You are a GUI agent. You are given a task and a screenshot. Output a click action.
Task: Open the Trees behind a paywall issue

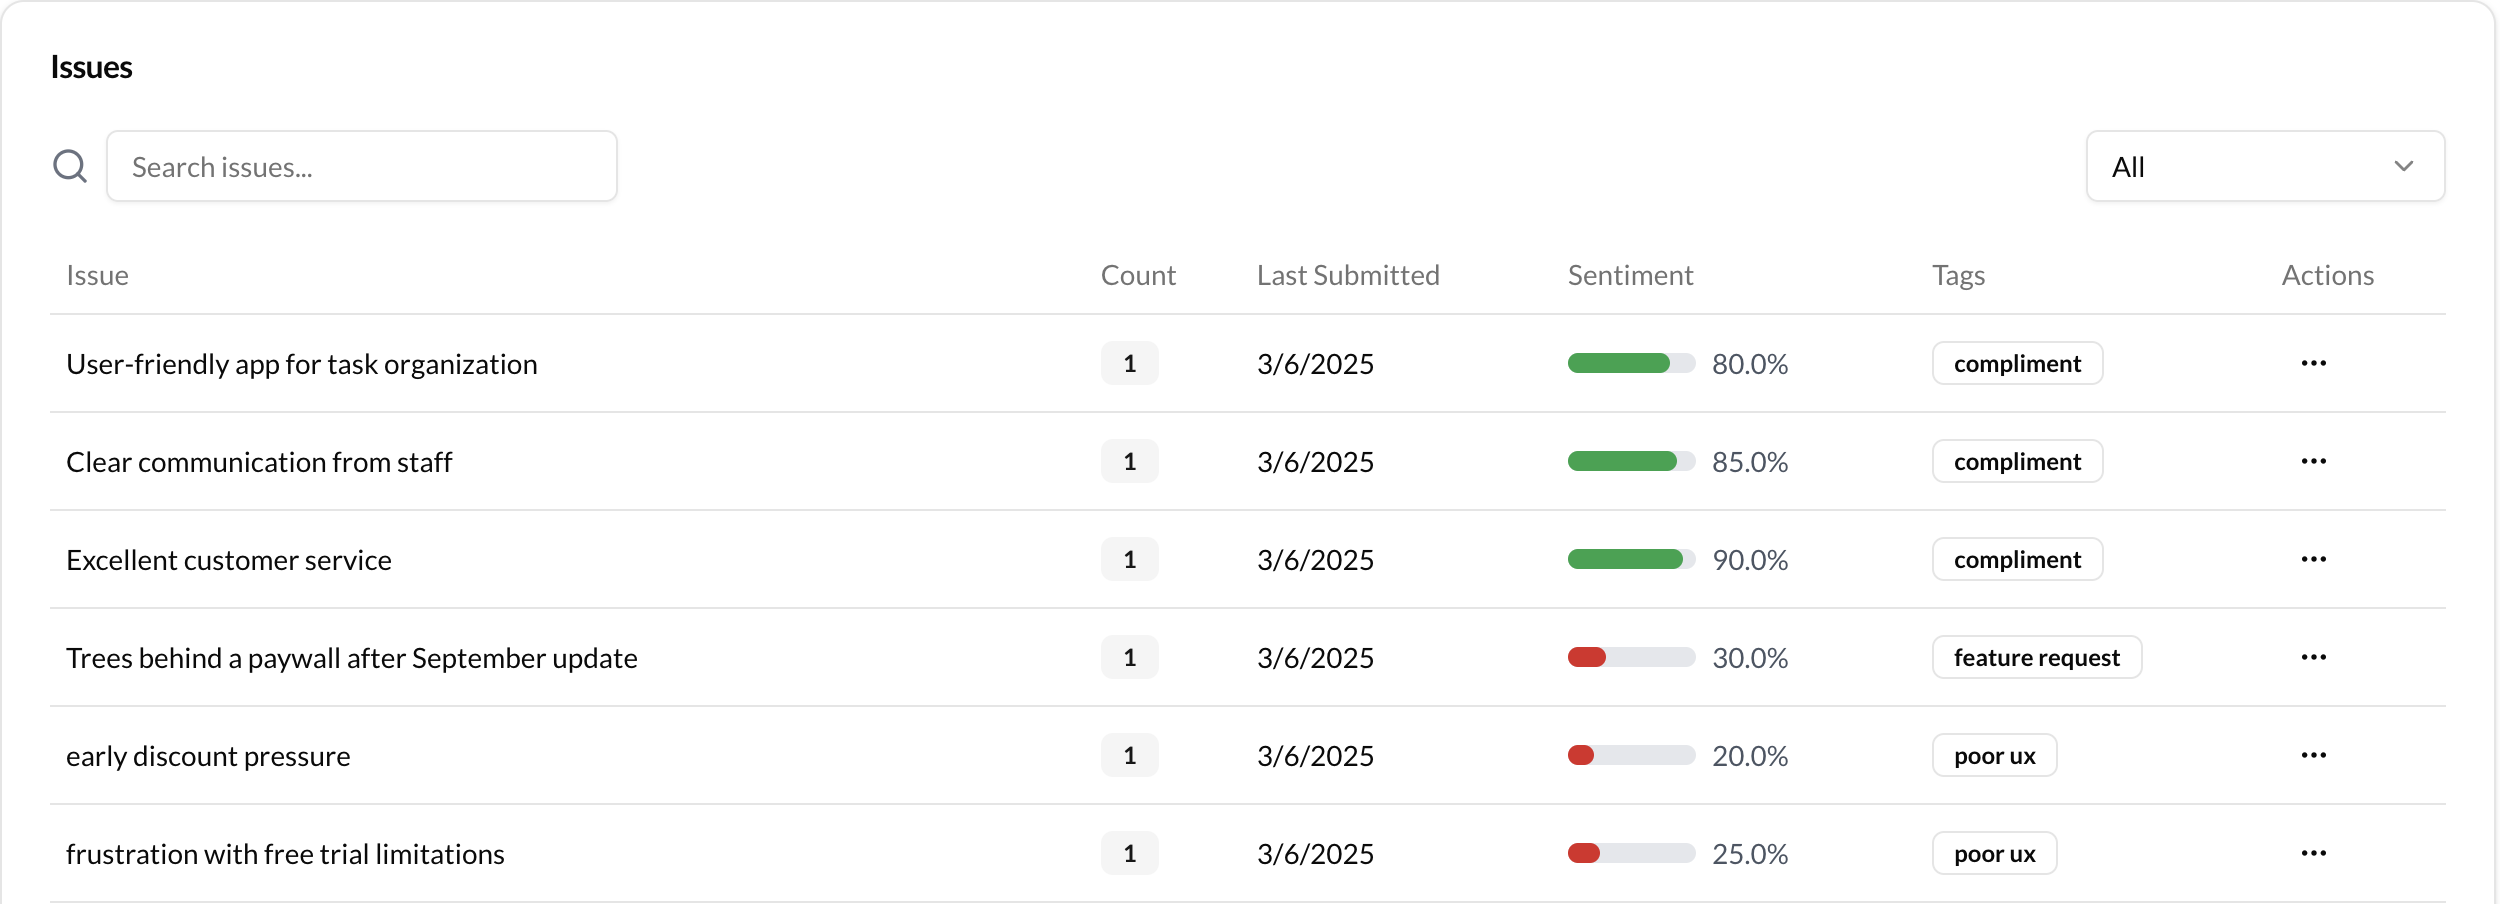pos(352,658)
